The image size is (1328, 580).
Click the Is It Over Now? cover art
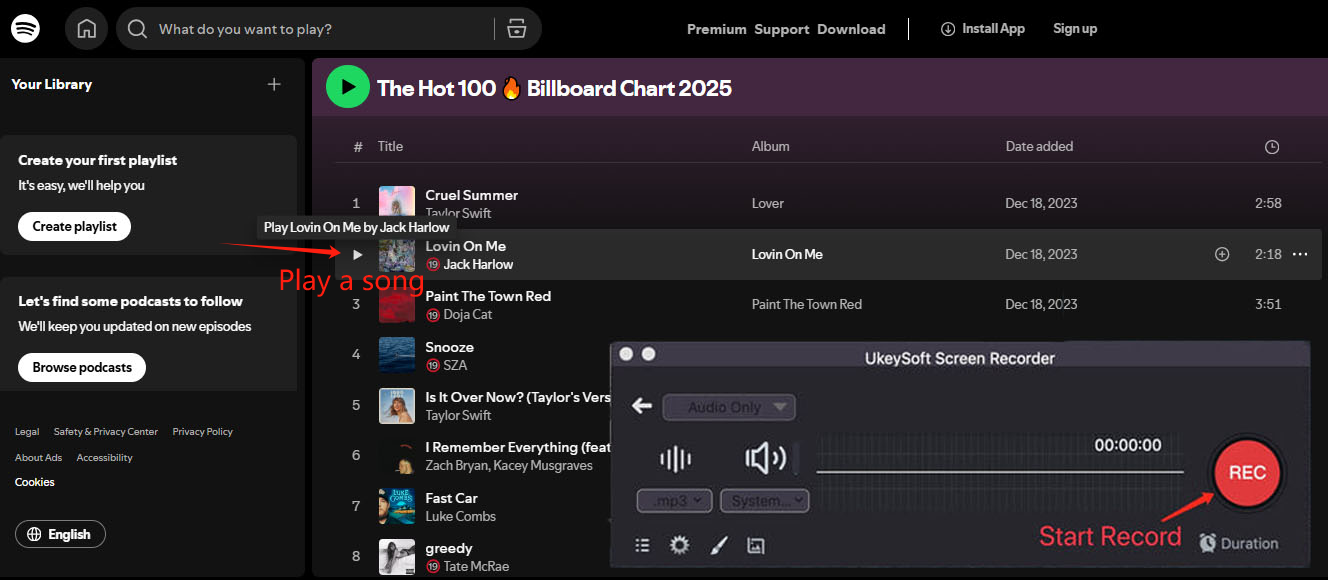pos(397,406)
